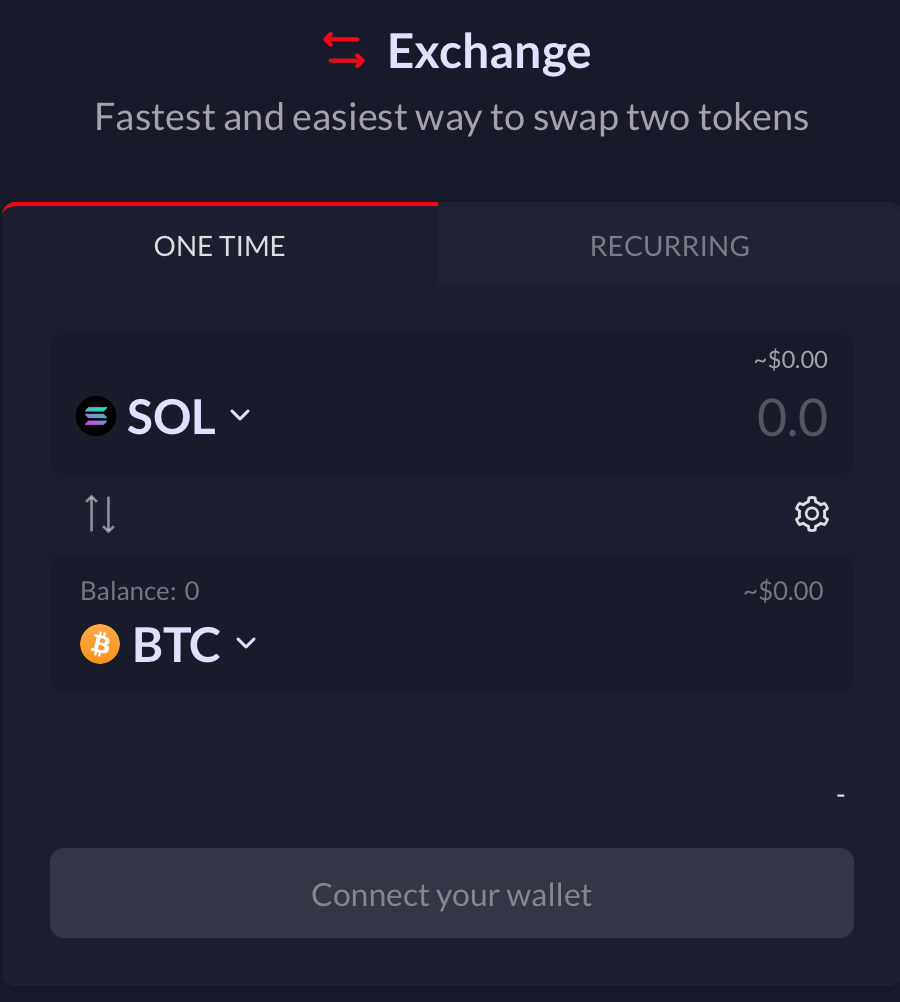Open token selector by clicking BTC label
900x1002 pixels.
click(x=176, y=645)
